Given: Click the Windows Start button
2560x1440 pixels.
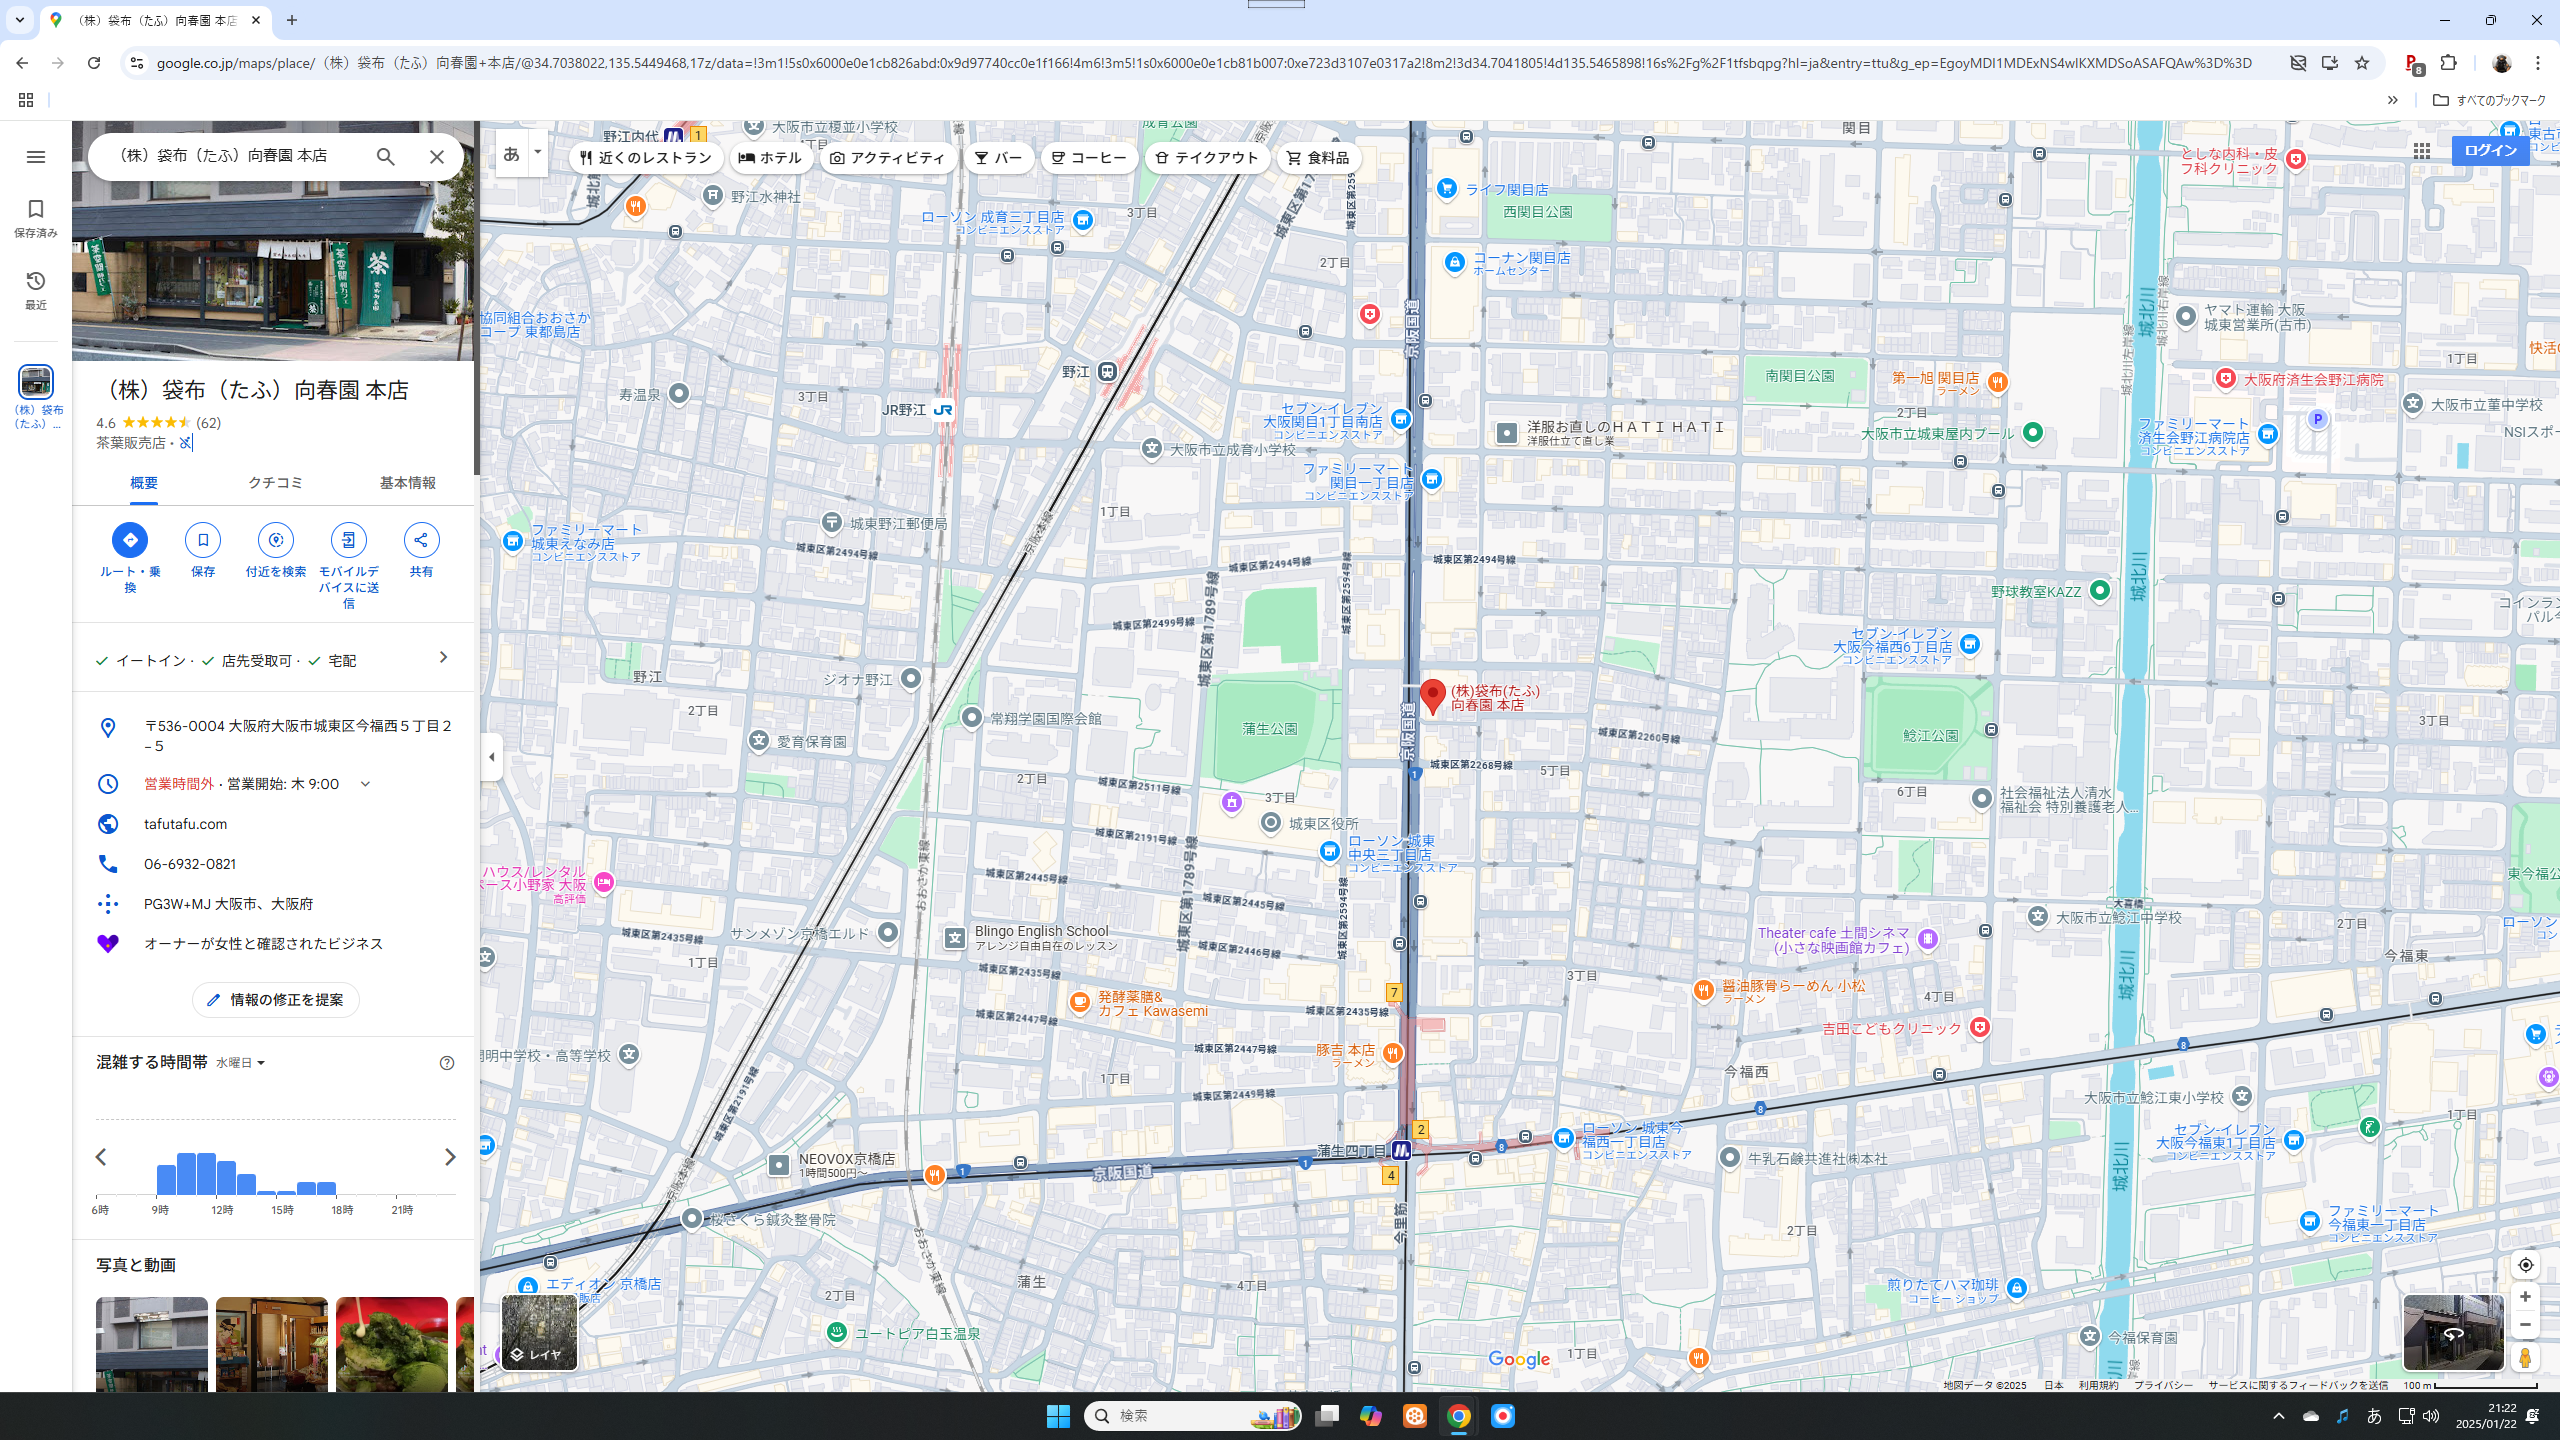Looking at the screenshot, I should coord(1058,1416).
